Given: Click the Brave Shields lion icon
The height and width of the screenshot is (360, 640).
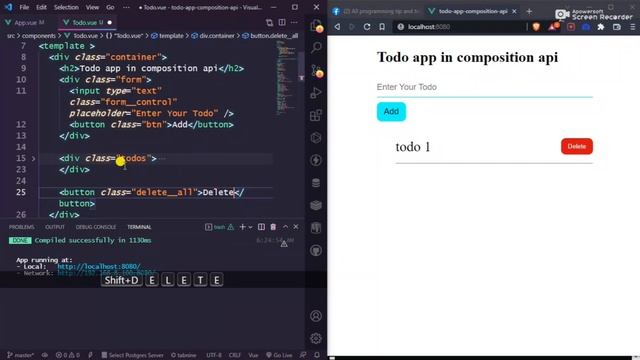Looking at the screenshot, I should [536, 27].
